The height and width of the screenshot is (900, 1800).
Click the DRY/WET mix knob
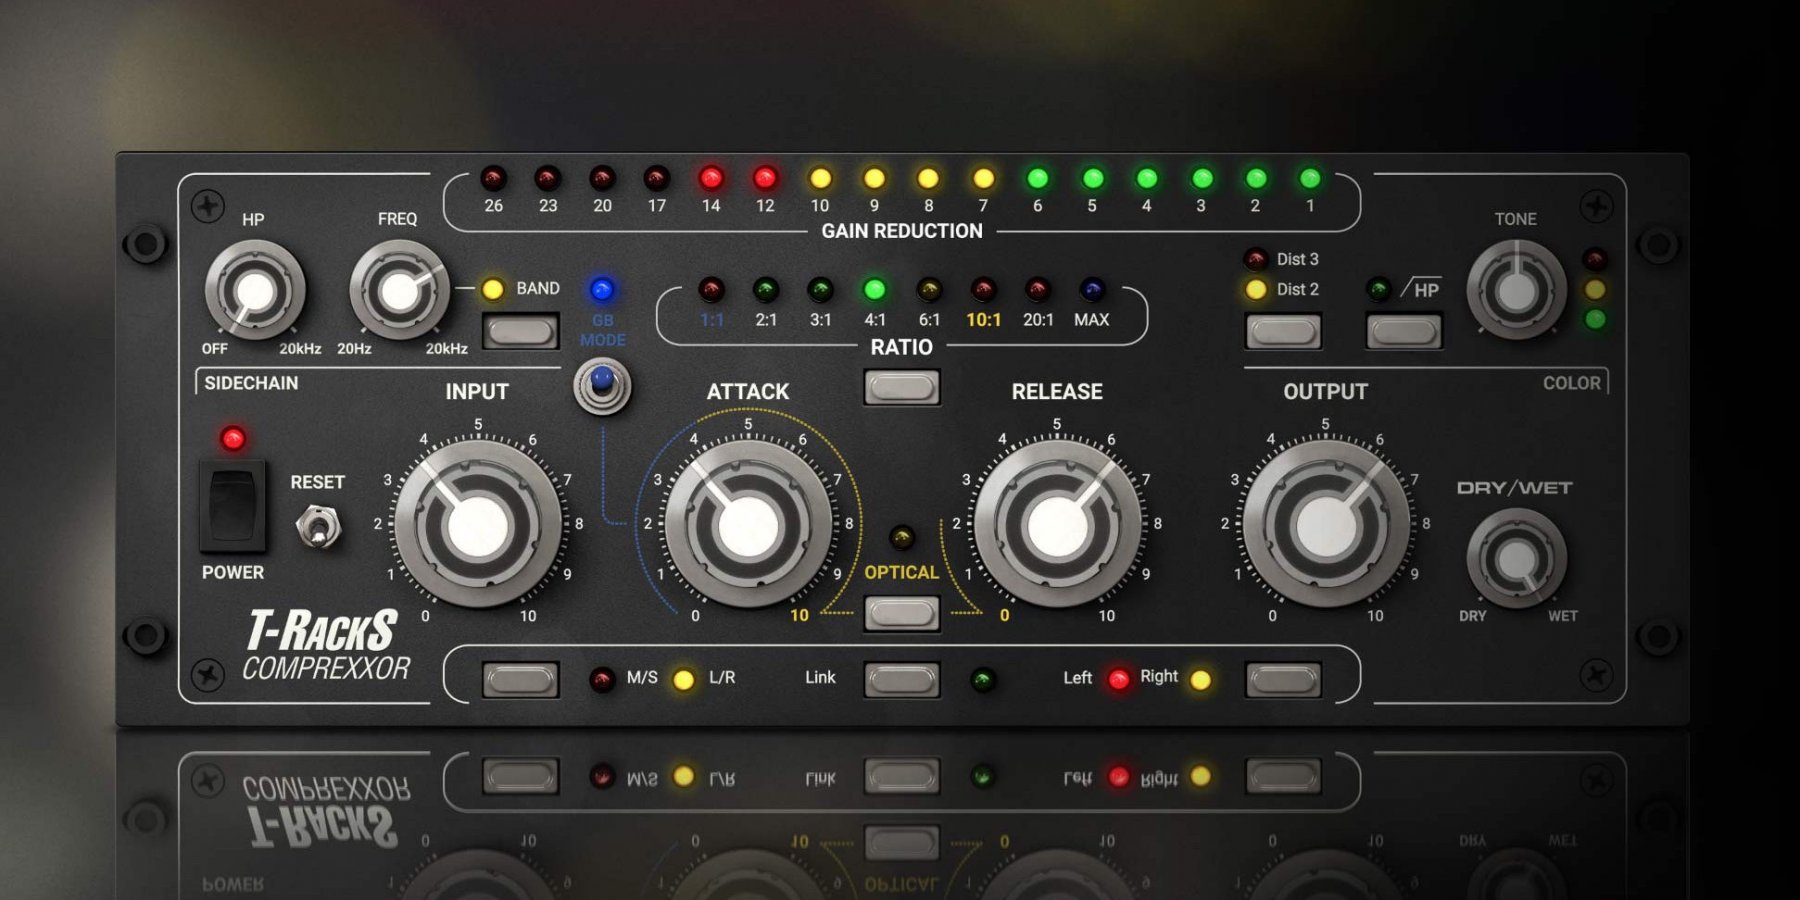[1516, 559]
